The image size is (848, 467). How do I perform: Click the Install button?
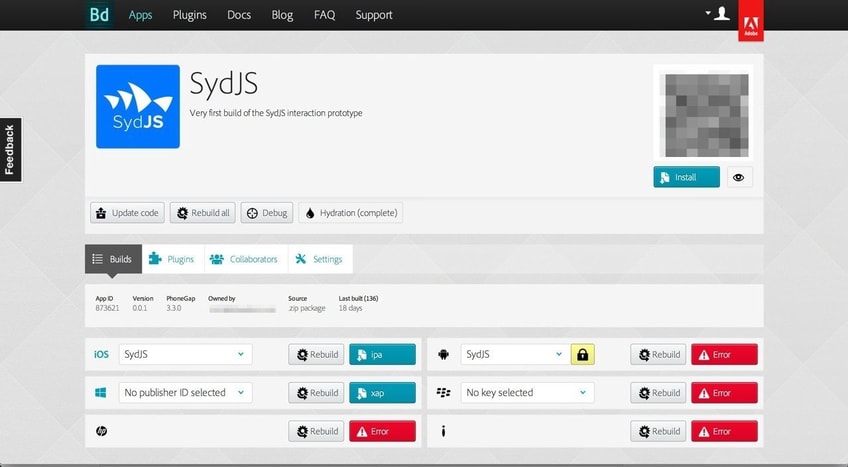686,177
